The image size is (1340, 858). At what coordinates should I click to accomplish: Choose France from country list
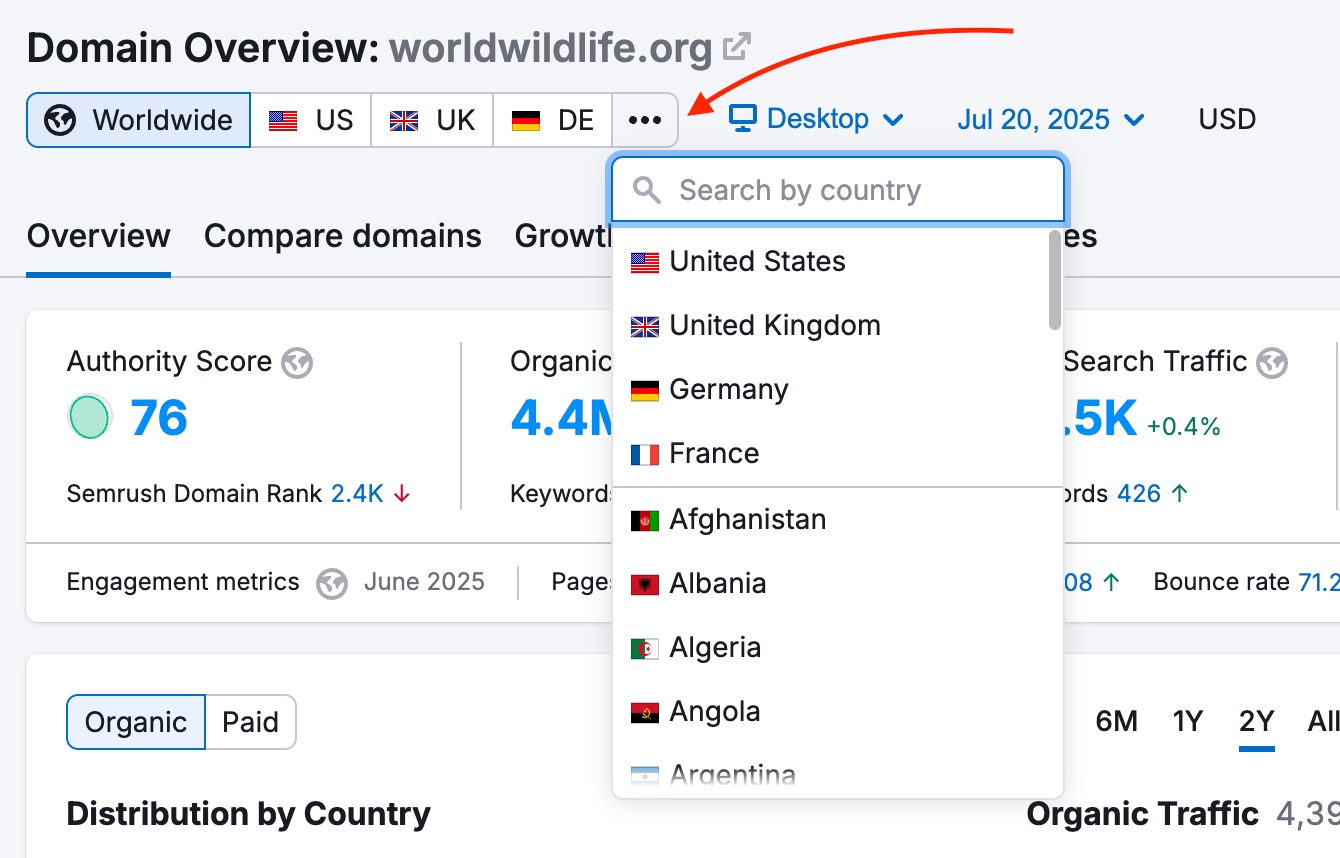[x=837, y=454]
